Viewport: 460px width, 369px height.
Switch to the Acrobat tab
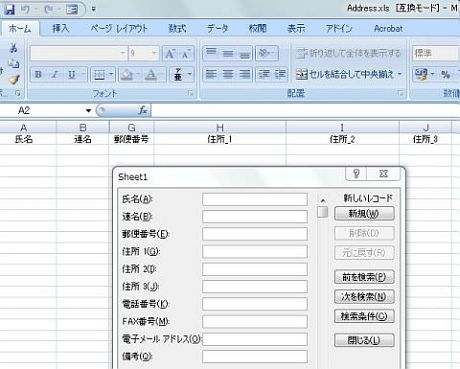(x=388, y=29)
